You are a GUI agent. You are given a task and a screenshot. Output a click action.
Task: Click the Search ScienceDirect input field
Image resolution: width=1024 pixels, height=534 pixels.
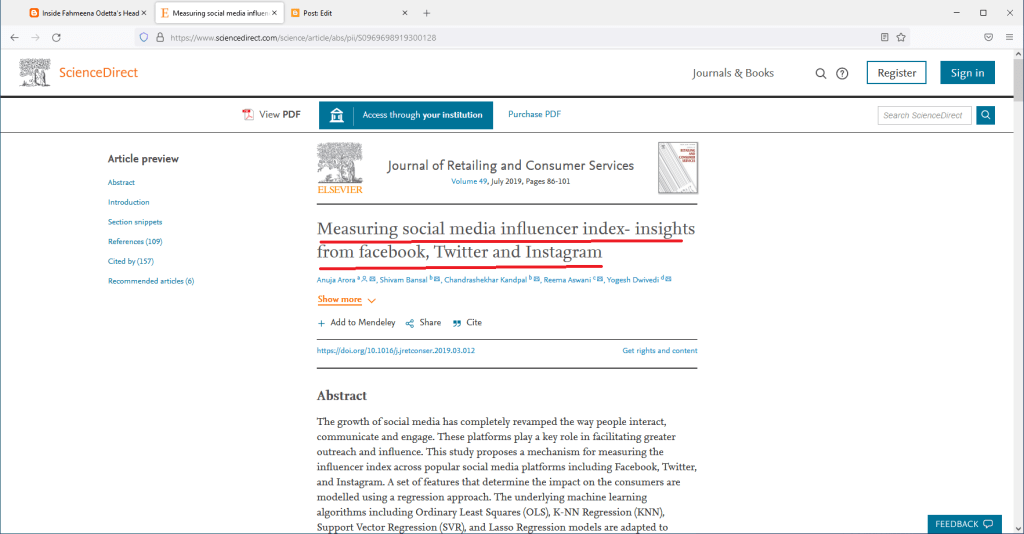pyautogui.click(x=924, y=115)
